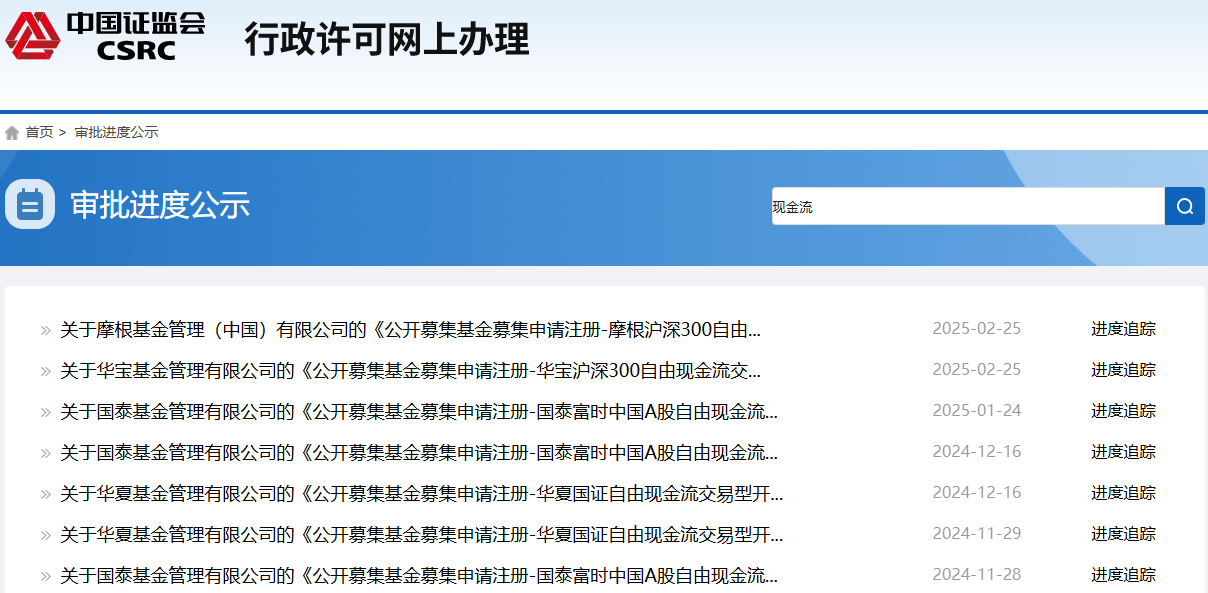Image resolution: width=1208 pixels, height=593 pixels.
Task: Click the chevron marker before 2024-11-29 华夏 entry
Action: (x=45, y=535)
